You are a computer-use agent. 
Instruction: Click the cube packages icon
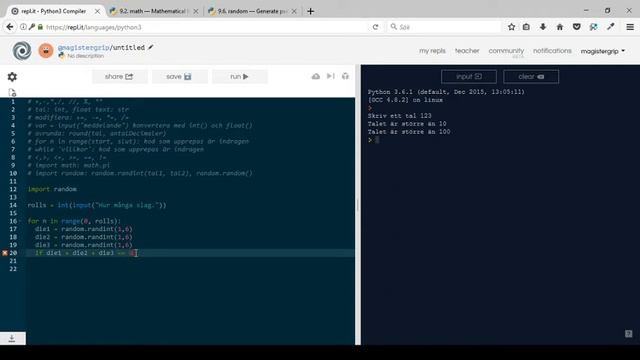(x=345, y=76)
